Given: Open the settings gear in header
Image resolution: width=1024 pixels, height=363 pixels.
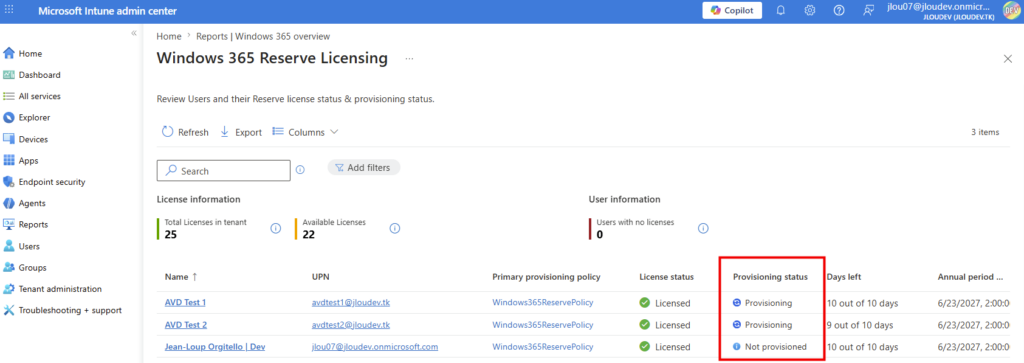Looking at the screenshot, I should pyautogui.click(x=810, y=10).
